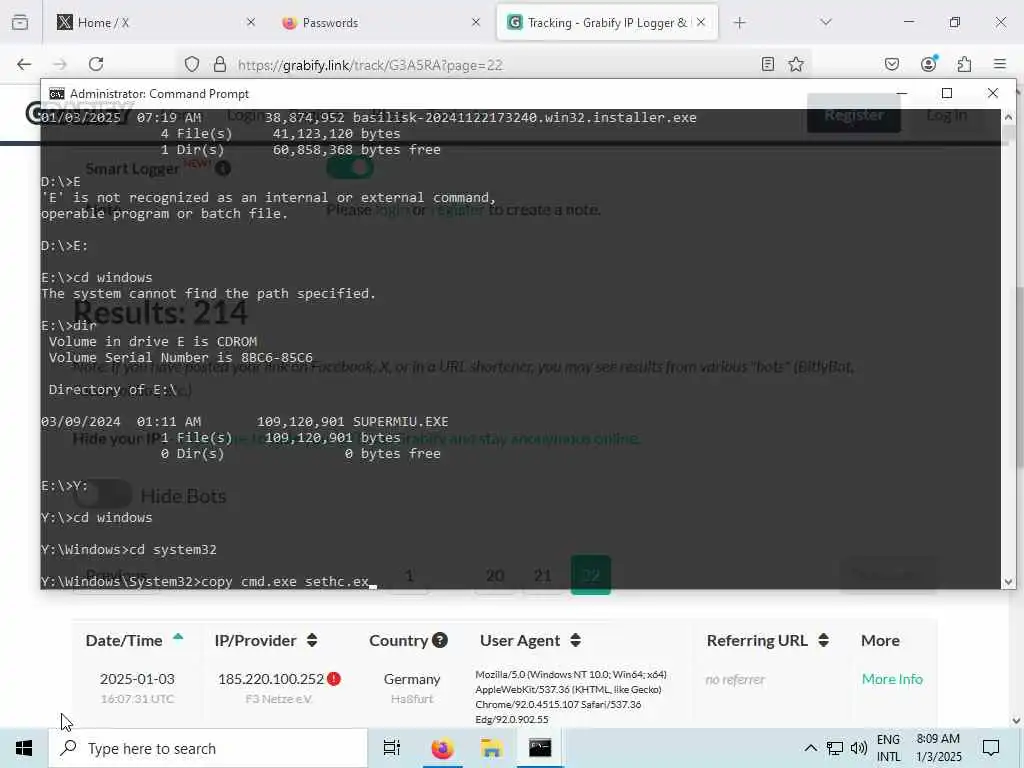Switch to the Passwords tab
This screenshot has height=768, width=1024.
379,23
